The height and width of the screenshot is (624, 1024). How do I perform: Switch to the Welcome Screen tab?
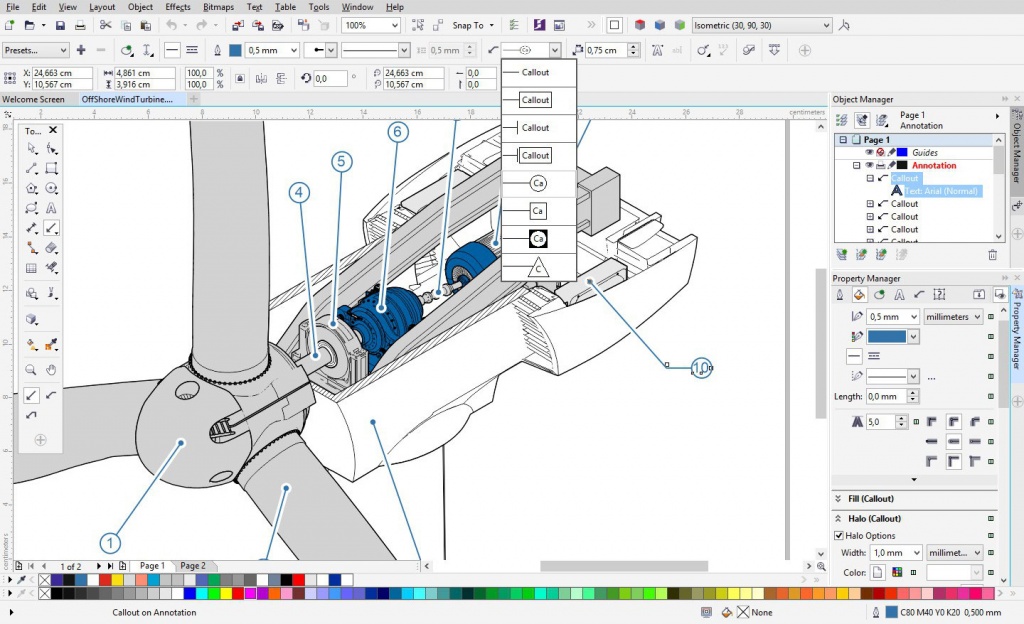click(33, 99)
